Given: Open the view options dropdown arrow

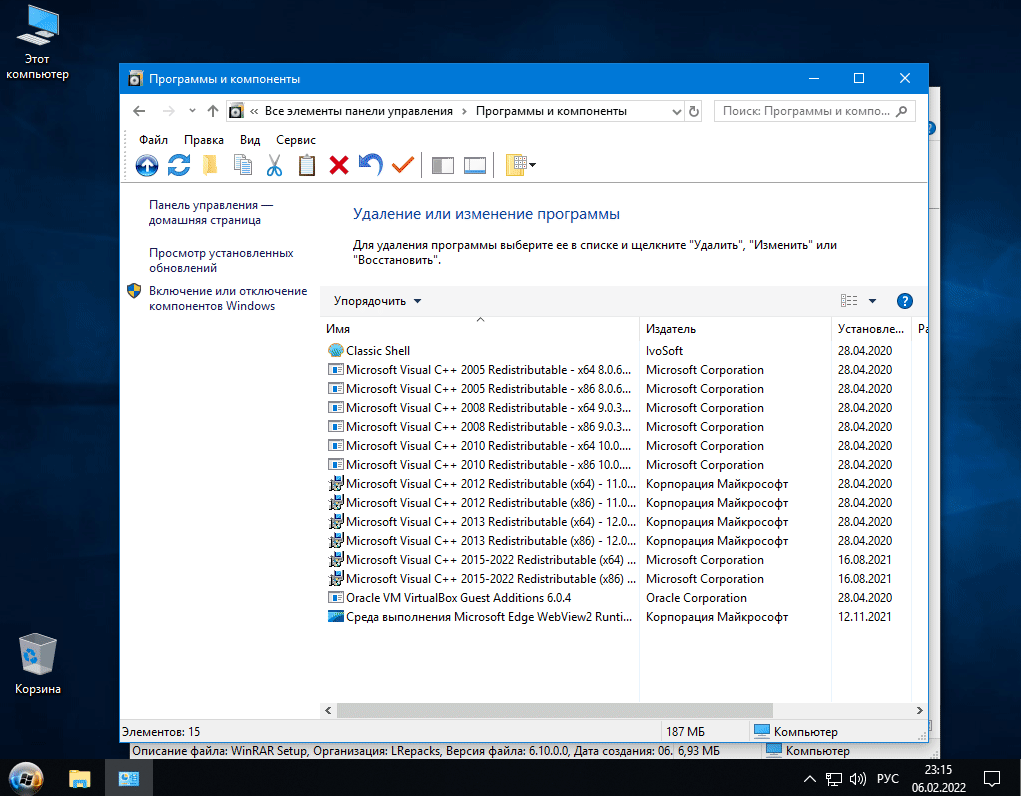Looking at the screenshot, I should pos(873,301).
